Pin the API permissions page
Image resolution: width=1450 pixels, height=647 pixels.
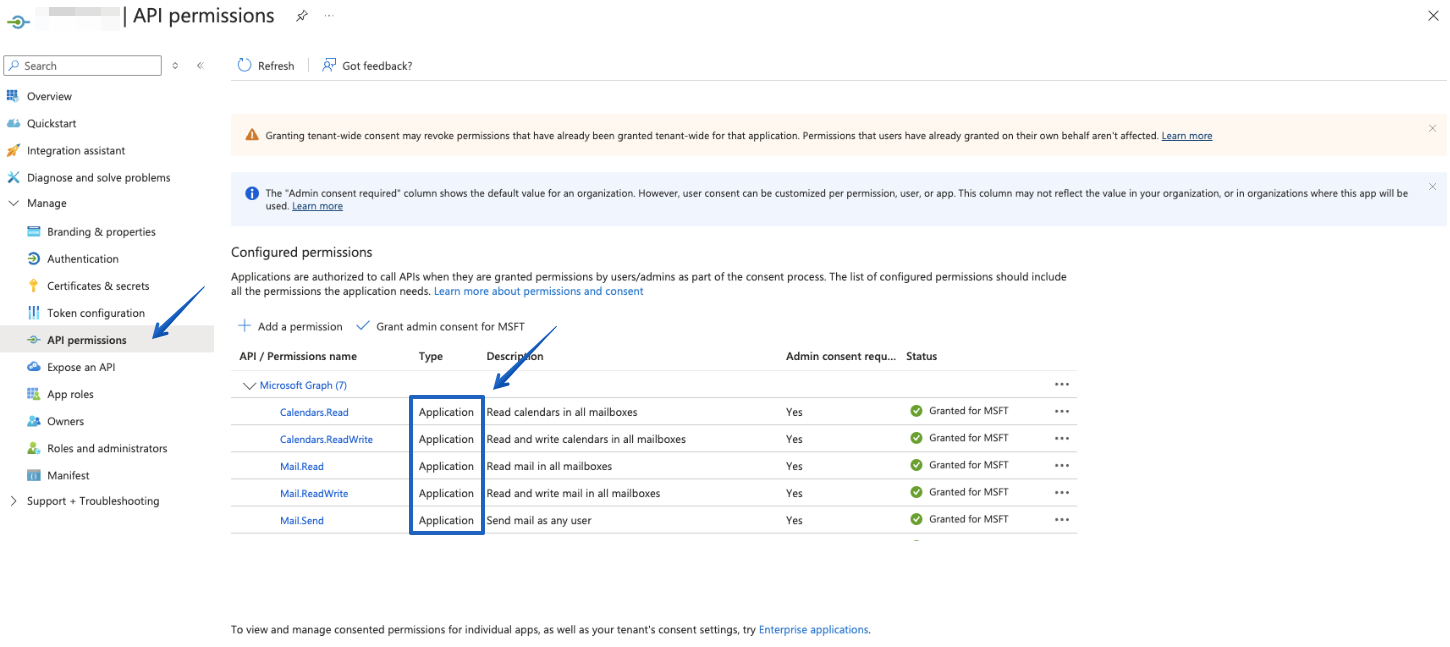302,16
